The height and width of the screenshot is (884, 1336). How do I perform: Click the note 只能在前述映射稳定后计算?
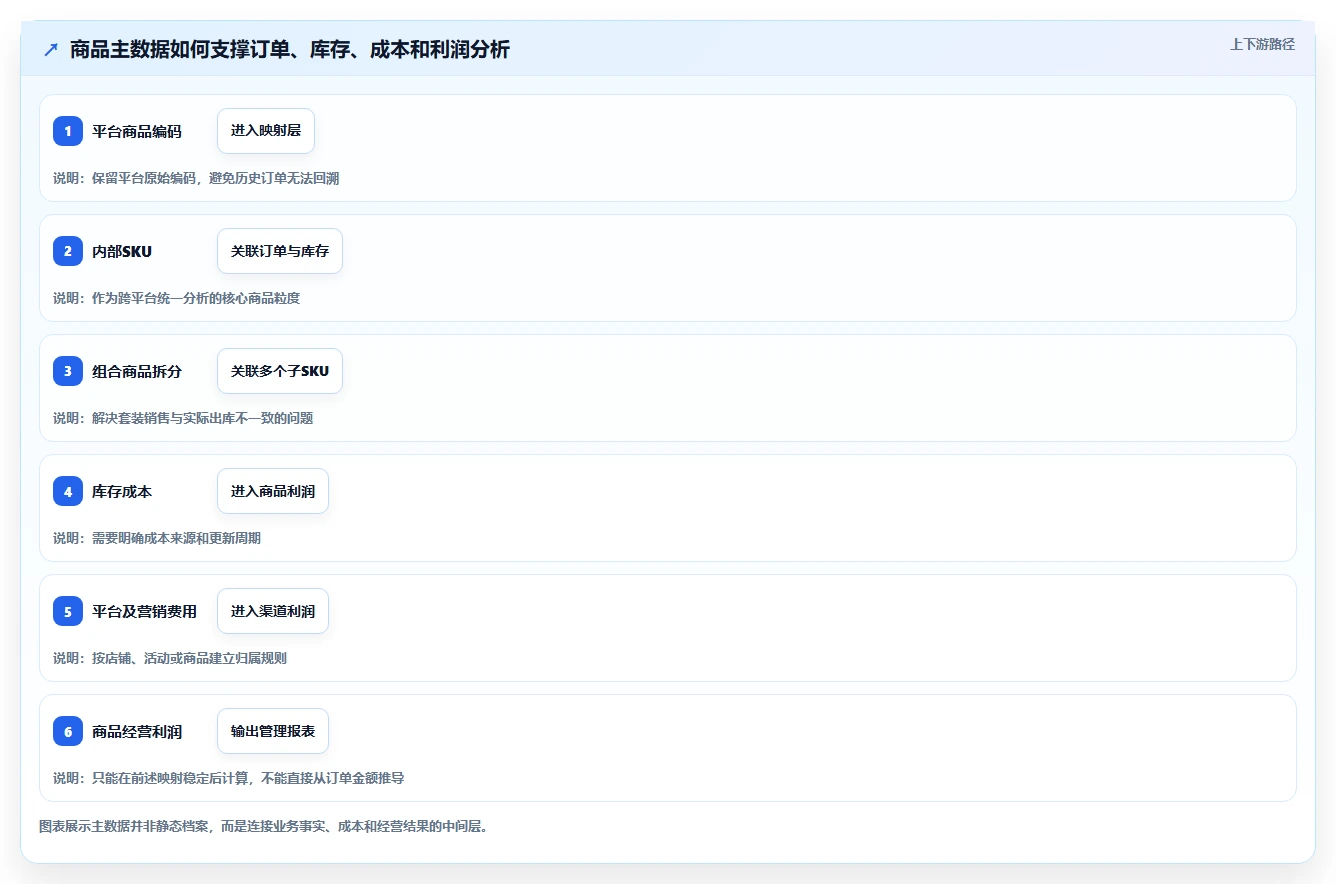(170, 778)
